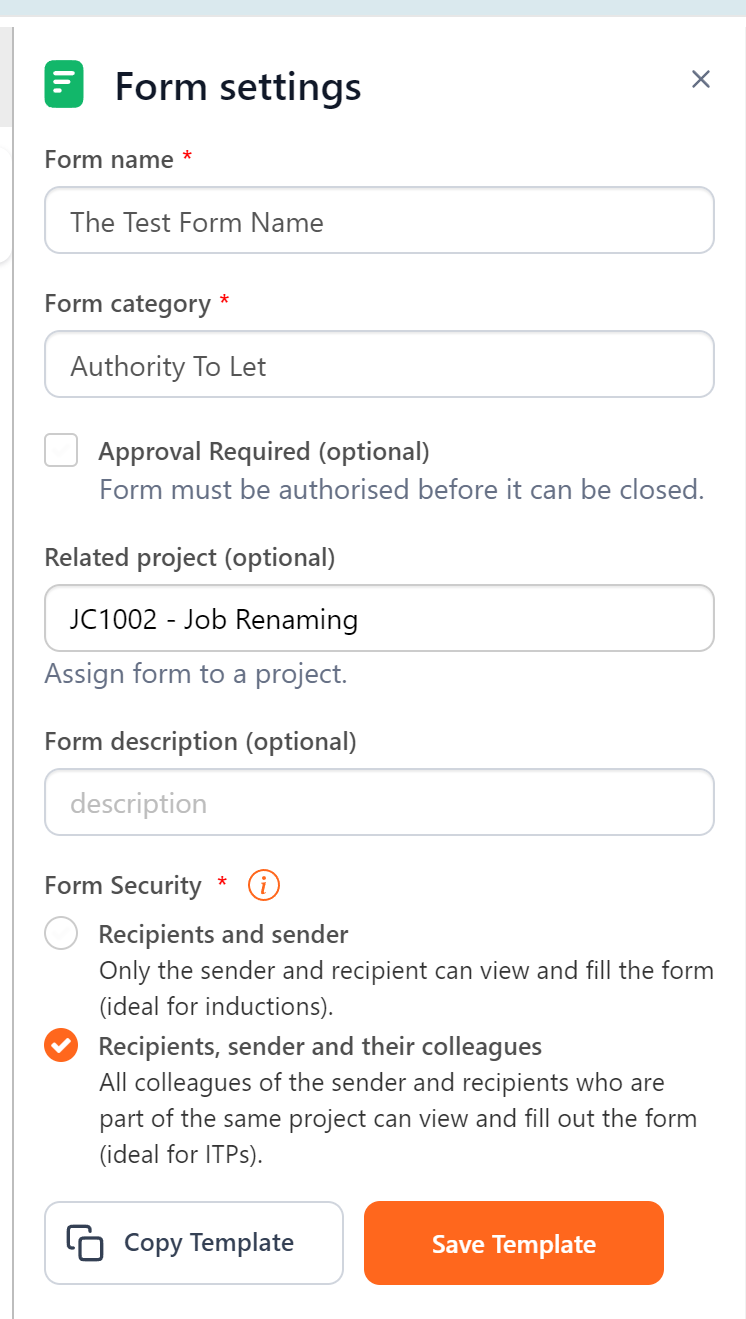Toggle Approval Required by clicking its label
746x1319 pixels.
[264, 451]
